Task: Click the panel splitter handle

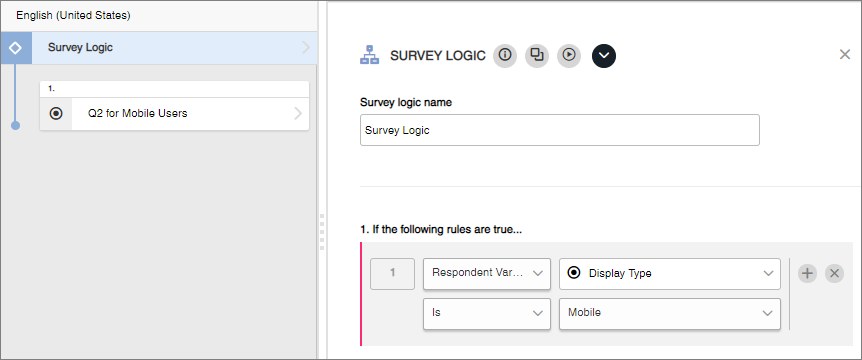Action: pos(322,232)
